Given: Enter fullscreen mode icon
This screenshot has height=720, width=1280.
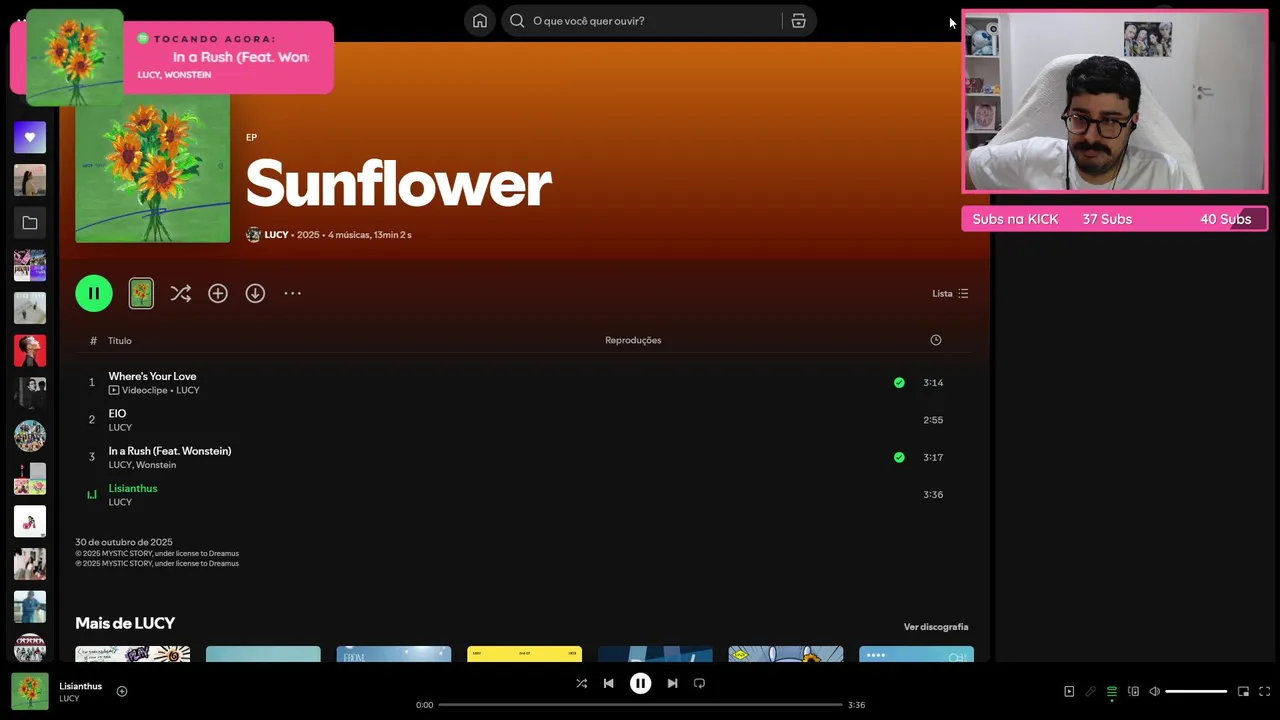Looking at the screenshot, I should 1264,691.
